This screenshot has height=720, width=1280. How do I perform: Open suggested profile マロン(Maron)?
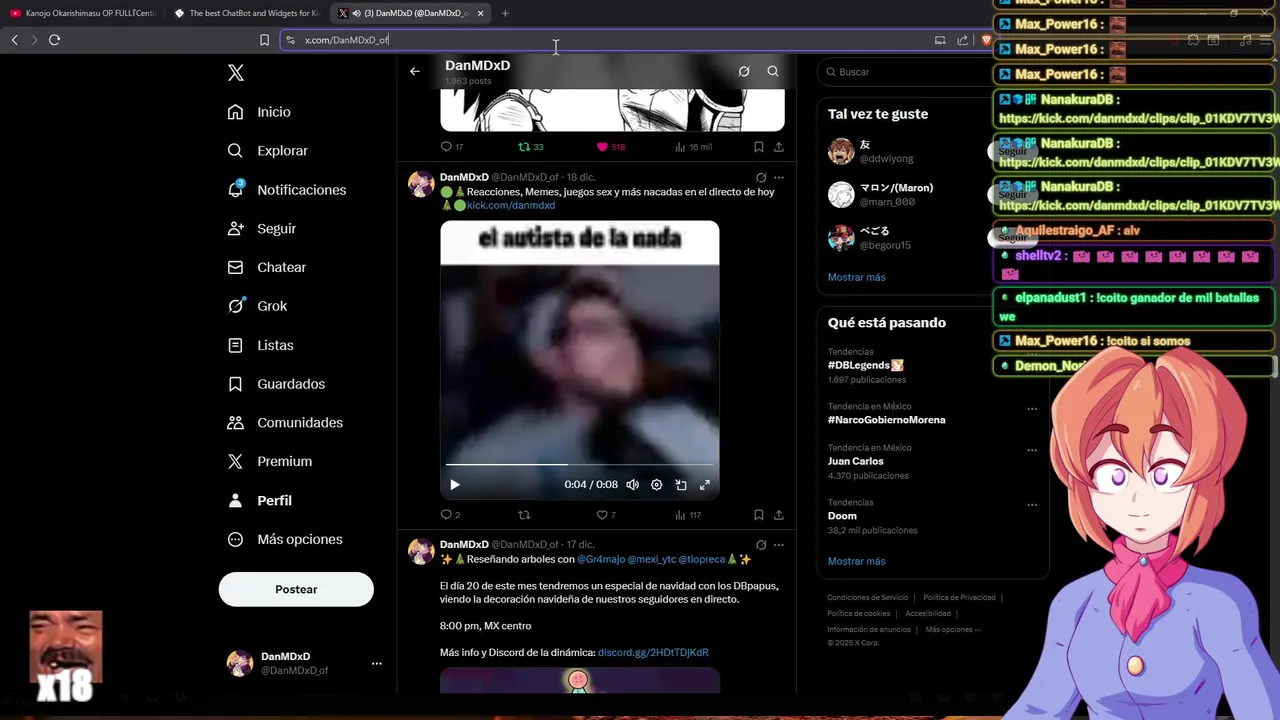point(896,188)
